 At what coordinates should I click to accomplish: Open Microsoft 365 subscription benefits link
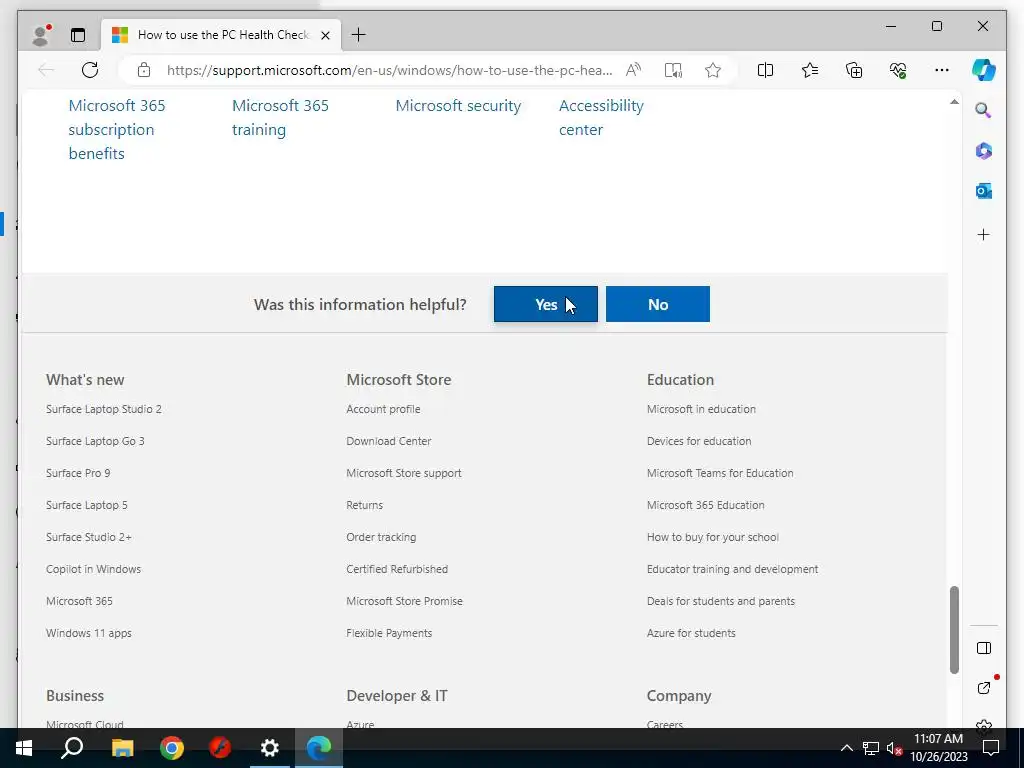point(117,129)
